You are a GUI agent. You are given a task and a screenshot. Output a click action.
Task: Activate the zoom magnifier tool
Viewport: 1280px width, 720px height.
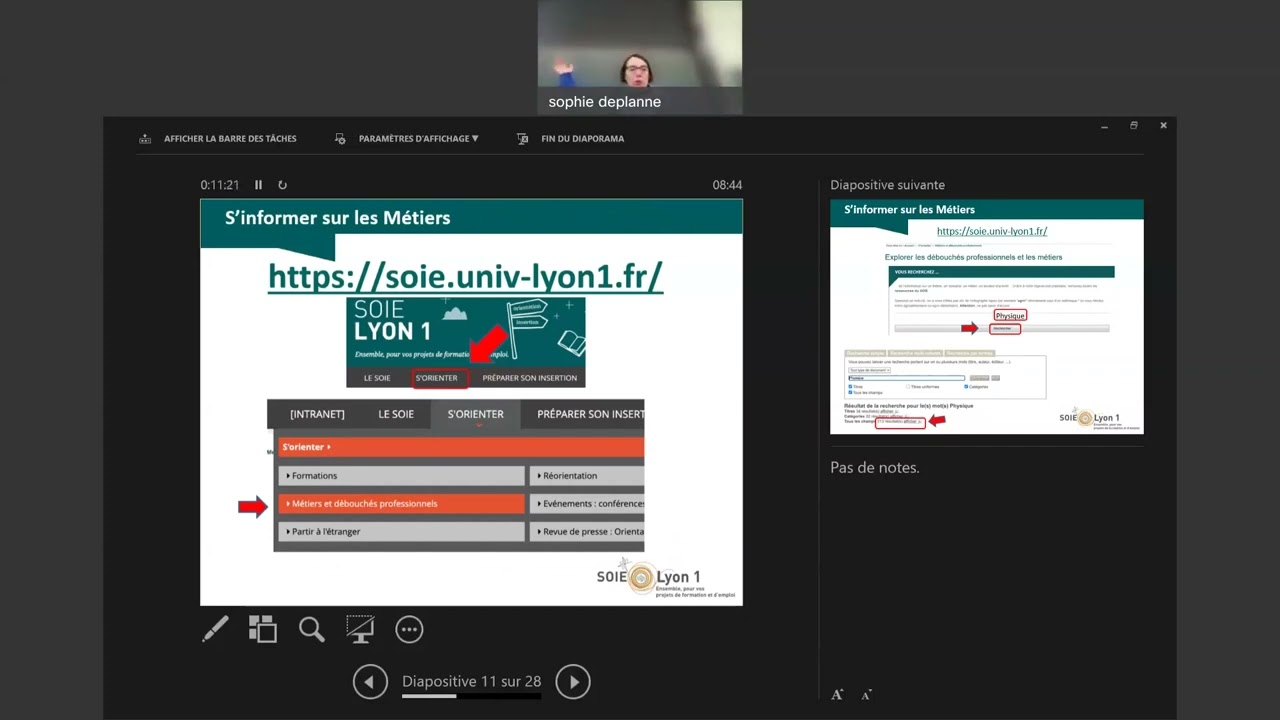[312, 629]
